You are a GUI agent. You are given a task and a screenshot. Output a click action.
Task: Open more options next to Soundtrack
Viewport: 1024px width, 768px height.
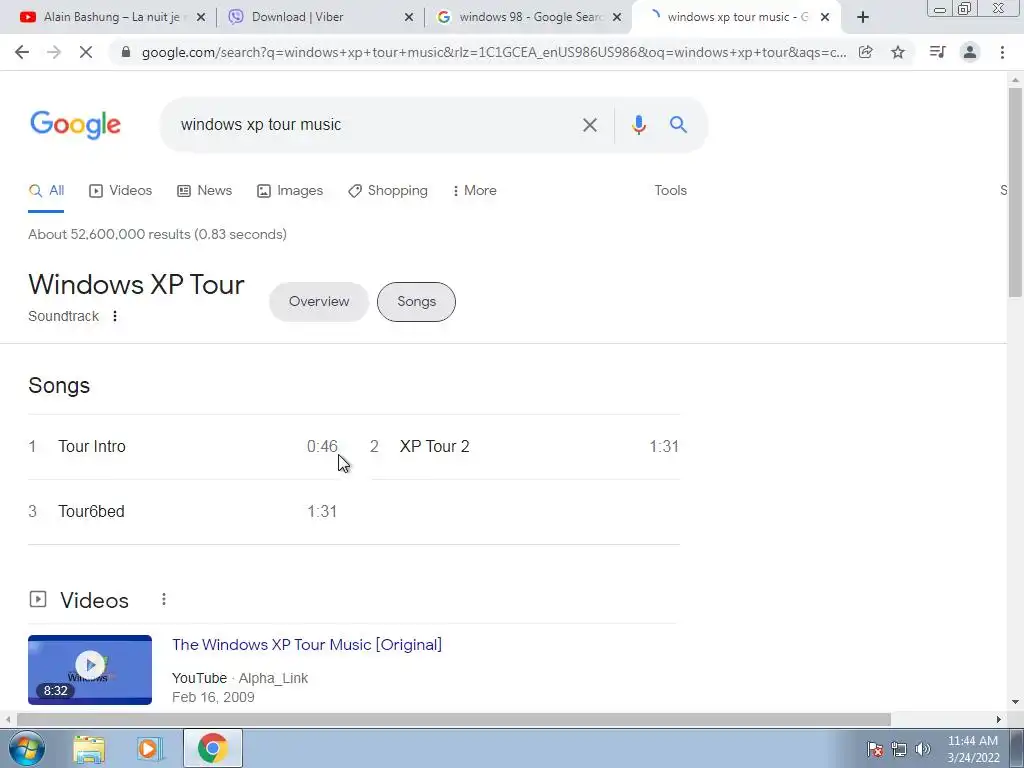[x=115, y=316]
